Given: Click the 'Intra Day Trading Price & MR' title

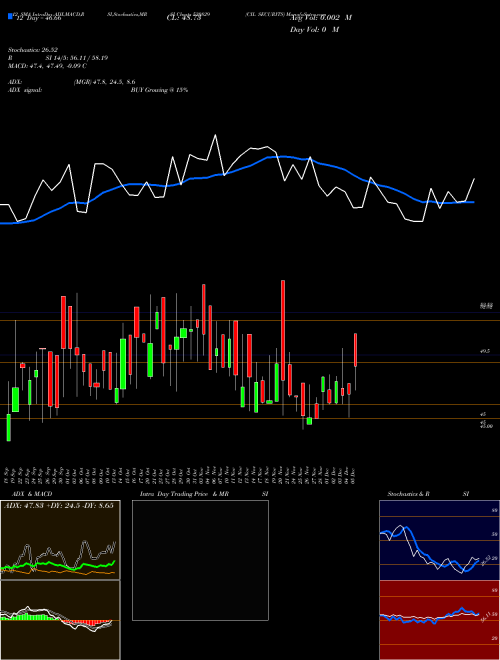Looking at the screenshot, I should 184,494.
